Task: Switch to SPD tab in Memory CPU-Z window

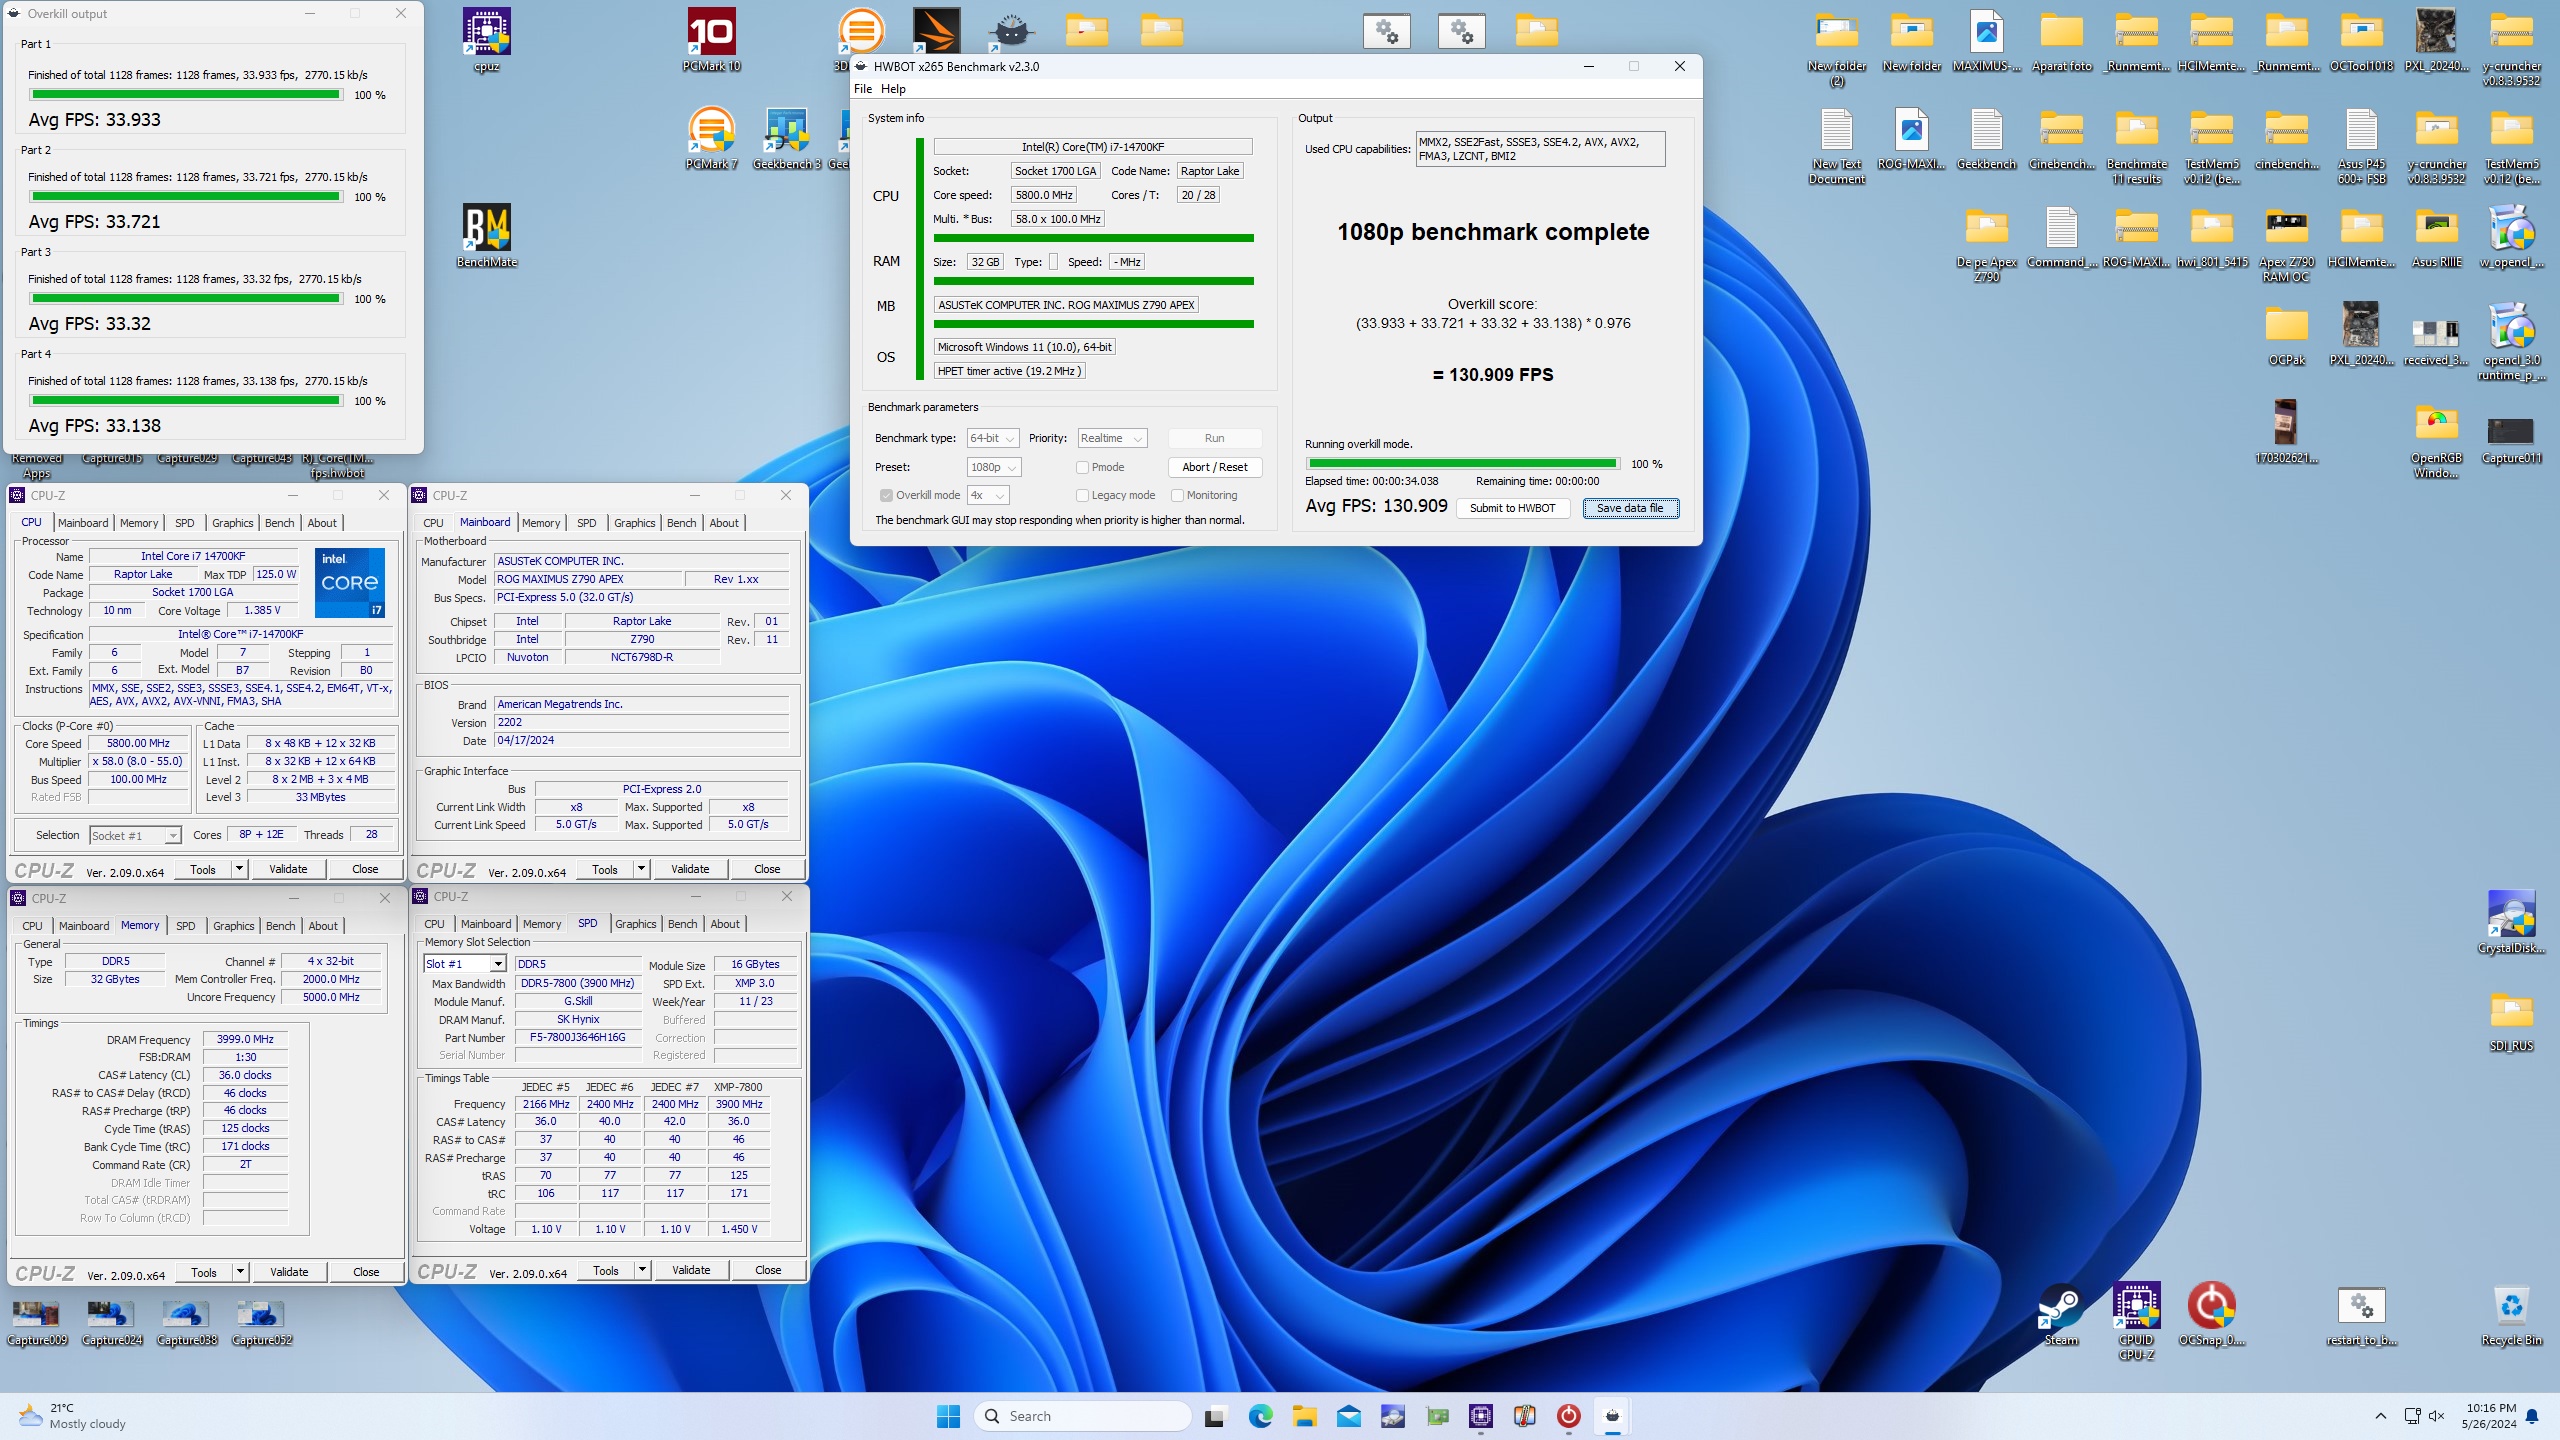Action: [x=186, y=926]
